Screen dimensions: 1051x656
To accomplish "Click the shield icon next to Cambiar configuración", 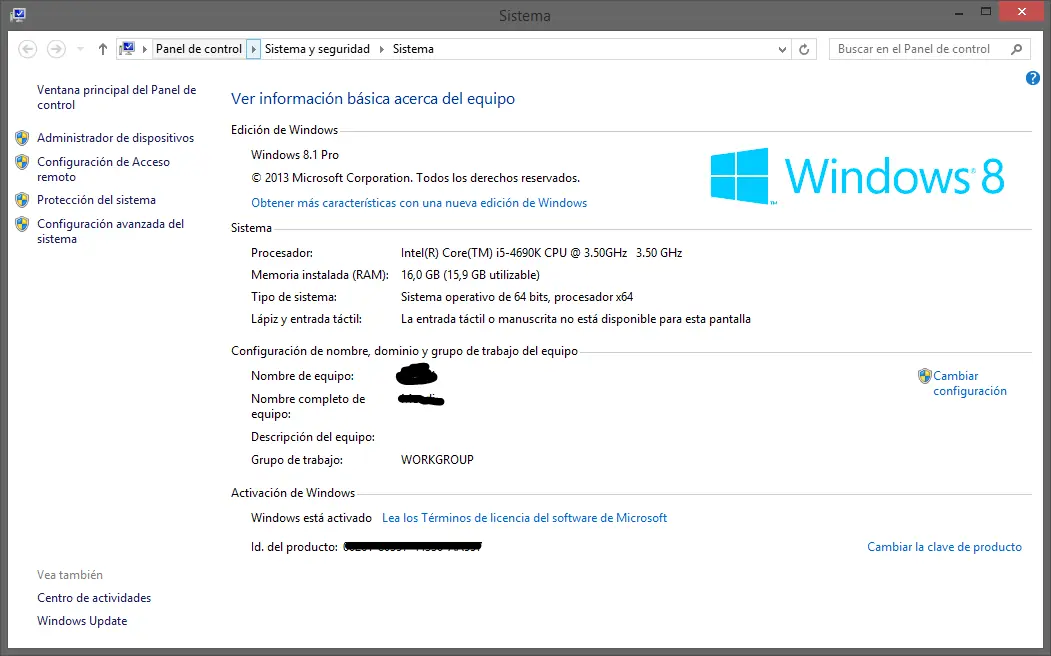I will pyautogui.click(x=925, y=376).
